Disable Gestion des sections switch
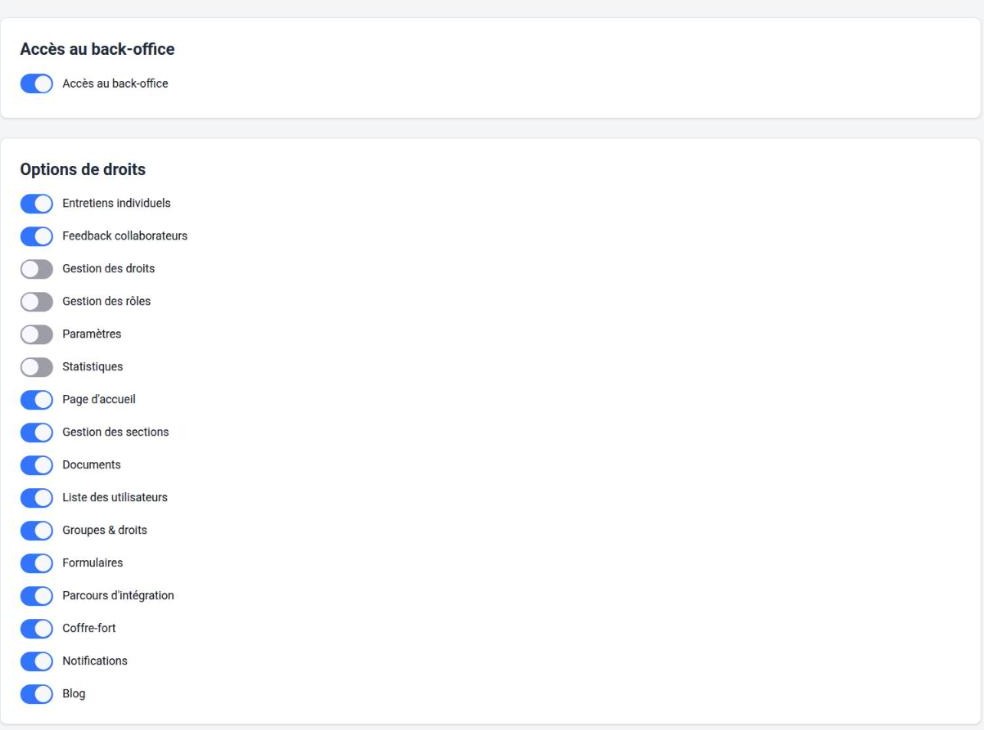984x730 pixels. click(x=36, y=432)
